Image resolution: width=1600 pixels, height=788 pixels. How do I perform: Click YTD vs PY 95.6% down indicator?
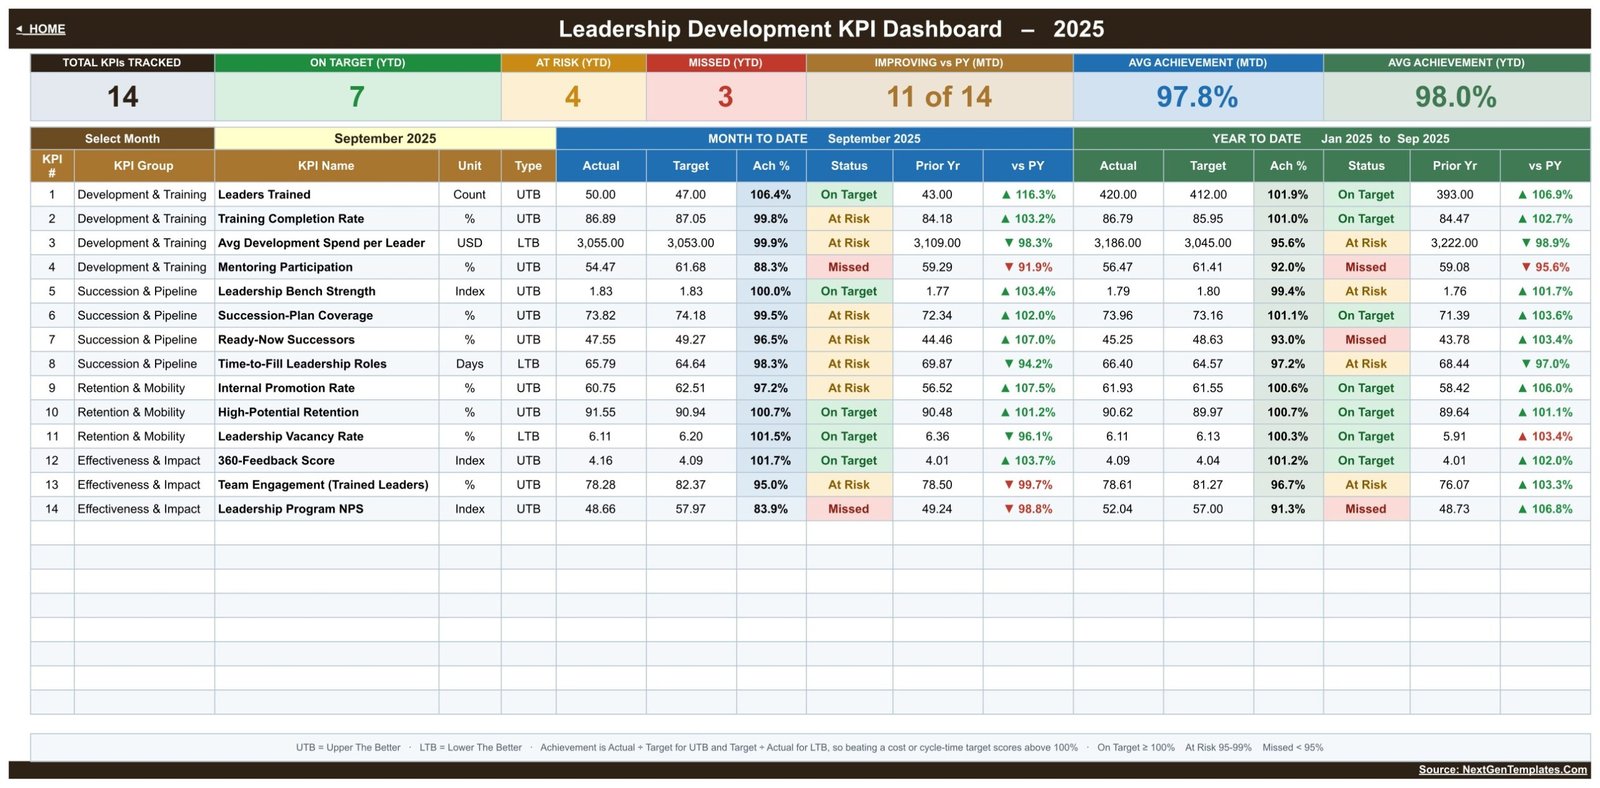(1545, 267)
